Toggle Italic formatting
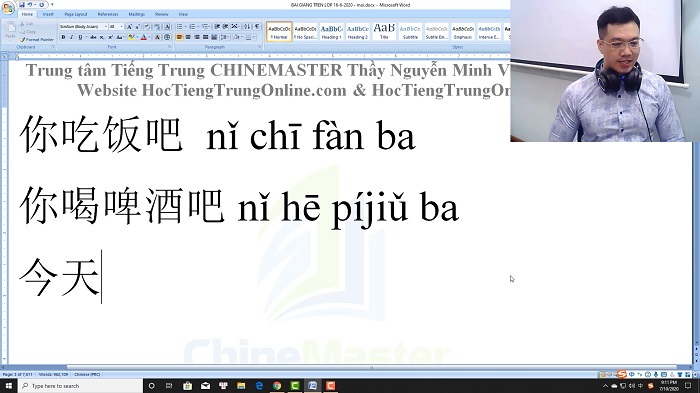The width and height of the screenshot is (700, 393). pos(71,37)
